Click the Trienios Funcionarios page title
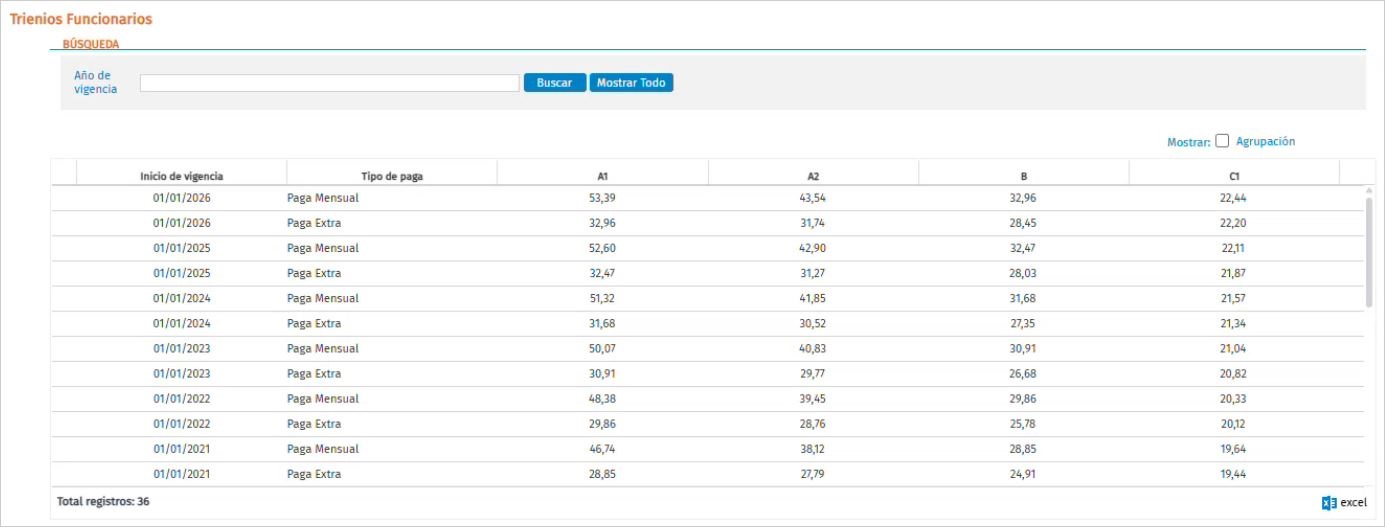The width and height of the screenshot is (1385, 527). [x=81, y=19]
